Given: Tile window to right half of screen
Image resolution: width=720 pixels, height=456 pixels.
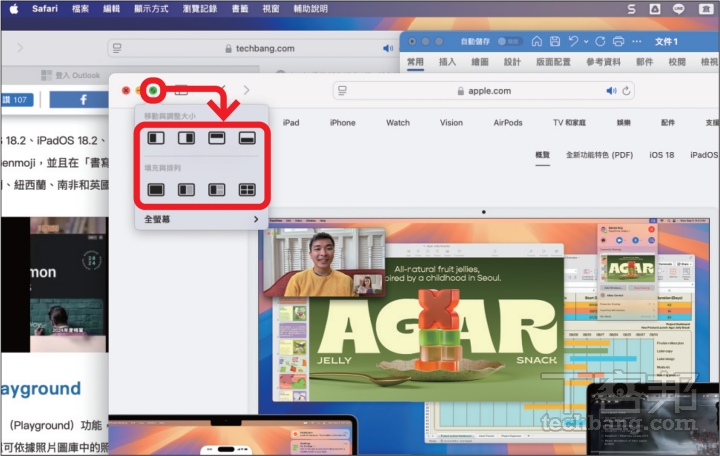Looking at the screenshot, I should tap(186, 138).
